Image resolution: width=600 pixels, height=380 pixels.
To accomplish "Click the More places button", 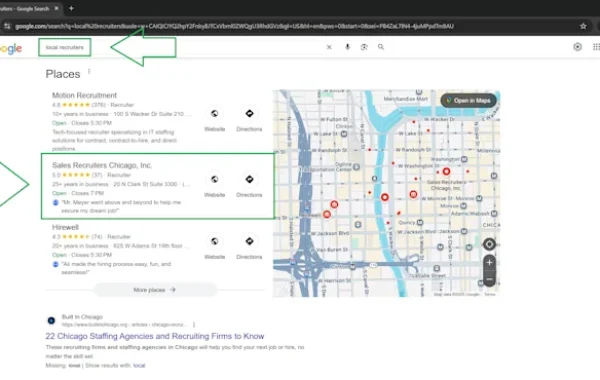I will point(155,290).
